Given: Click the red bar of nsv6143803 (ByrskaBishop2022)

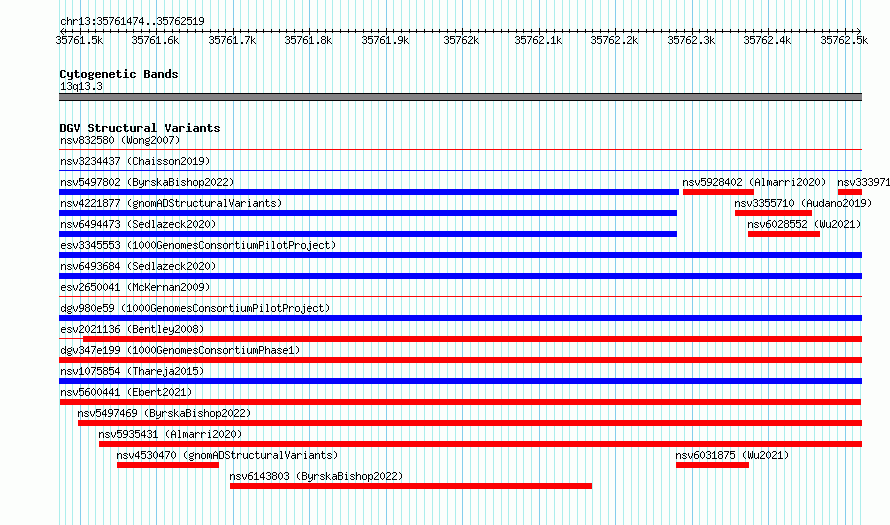Looking at the screenshot, I should tap(411, 486).
